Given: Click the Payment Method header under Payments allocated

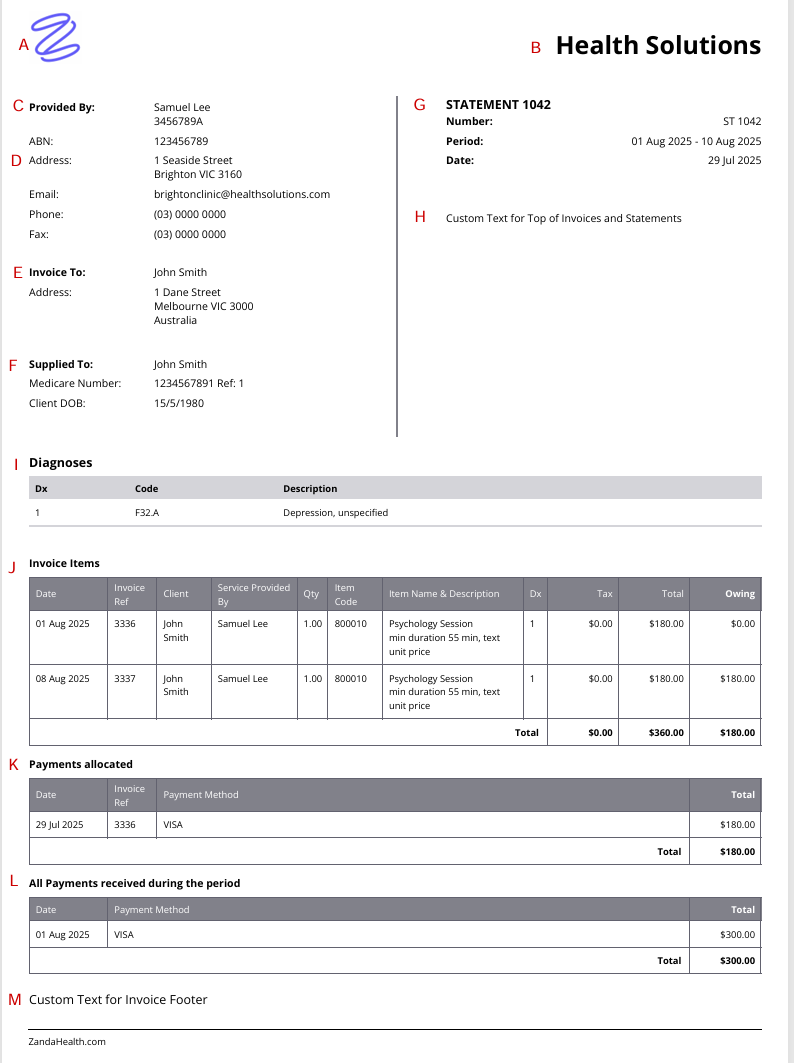Looking at the screenshot, I should (201, 795).
